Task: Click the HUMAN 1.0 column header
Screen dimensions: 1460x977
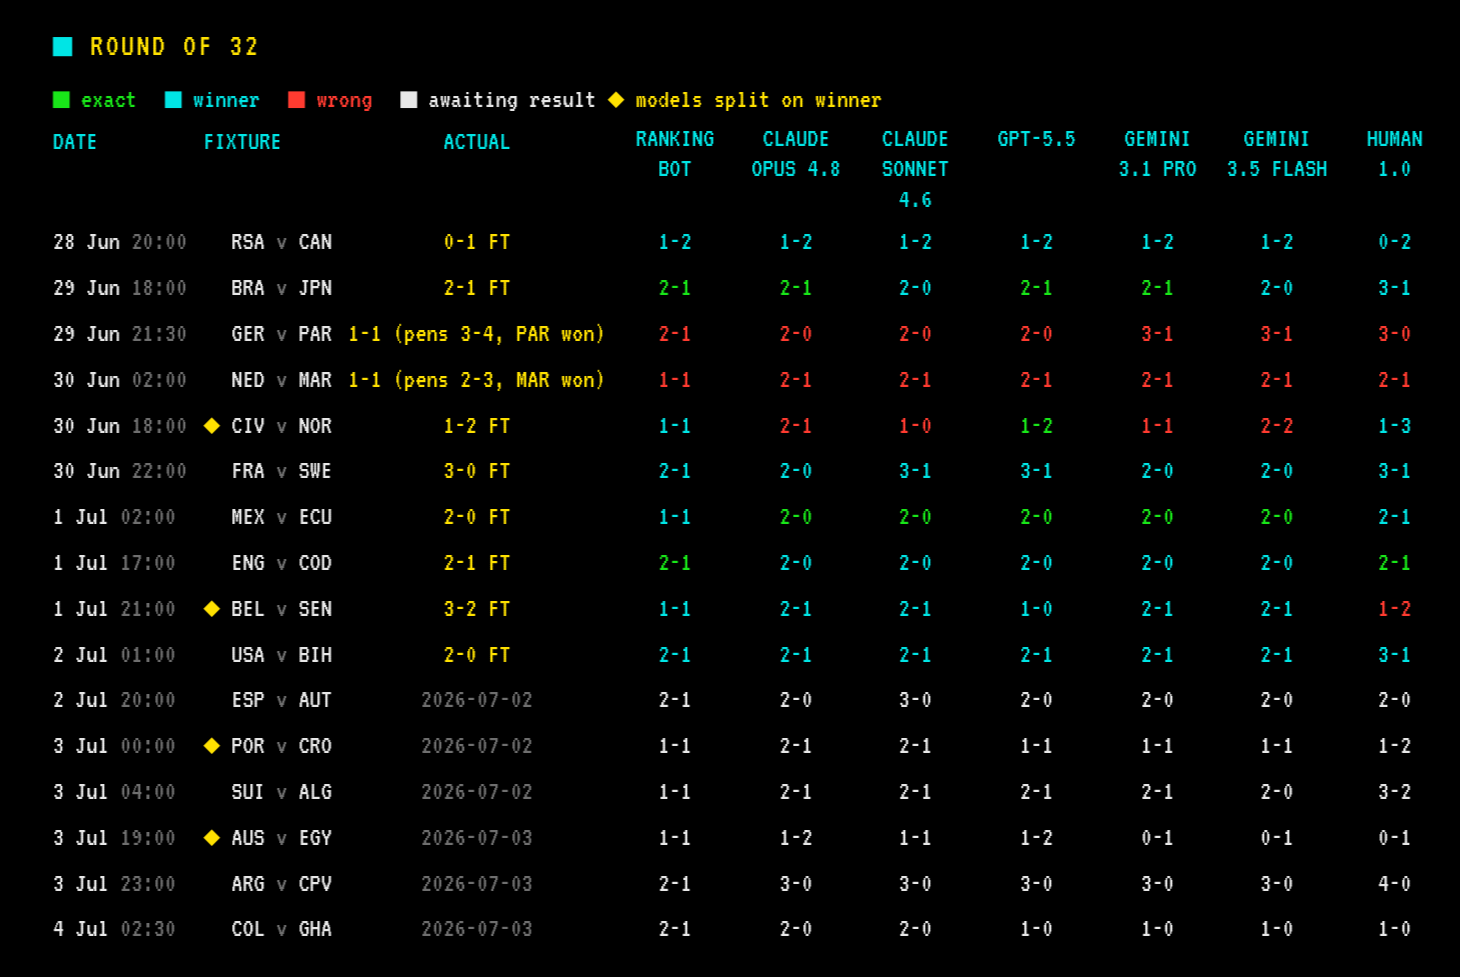Action: (1394, 154)
